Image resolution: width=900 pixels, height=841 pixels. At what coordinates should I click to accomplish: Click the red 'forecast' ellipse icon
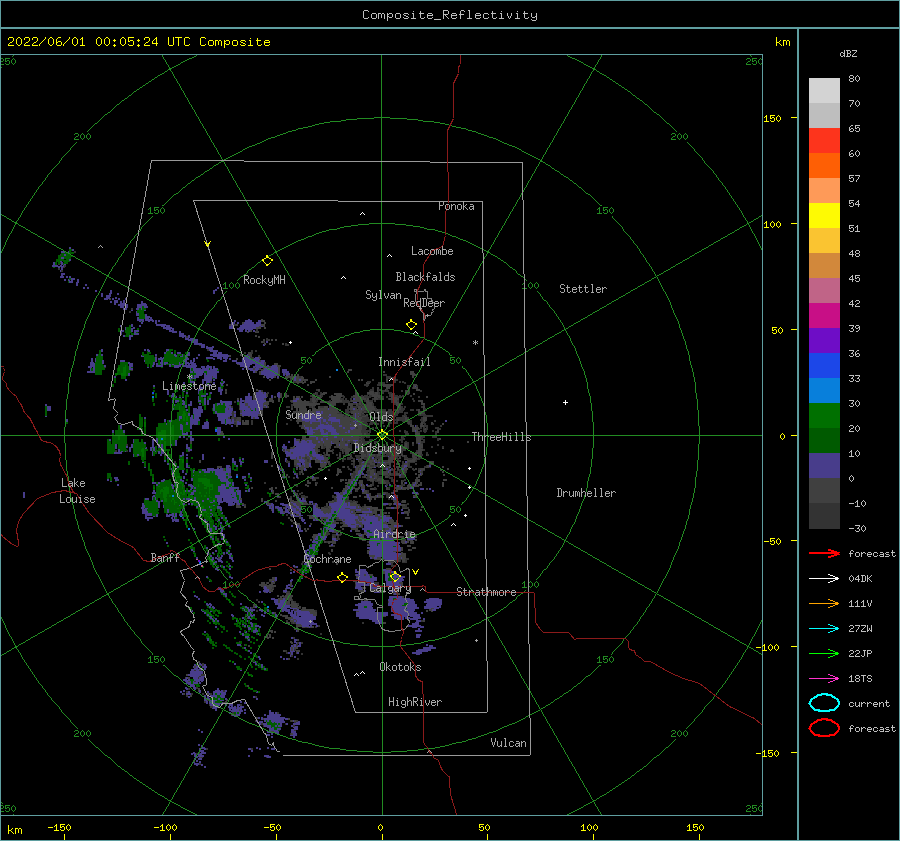point(824,728)
